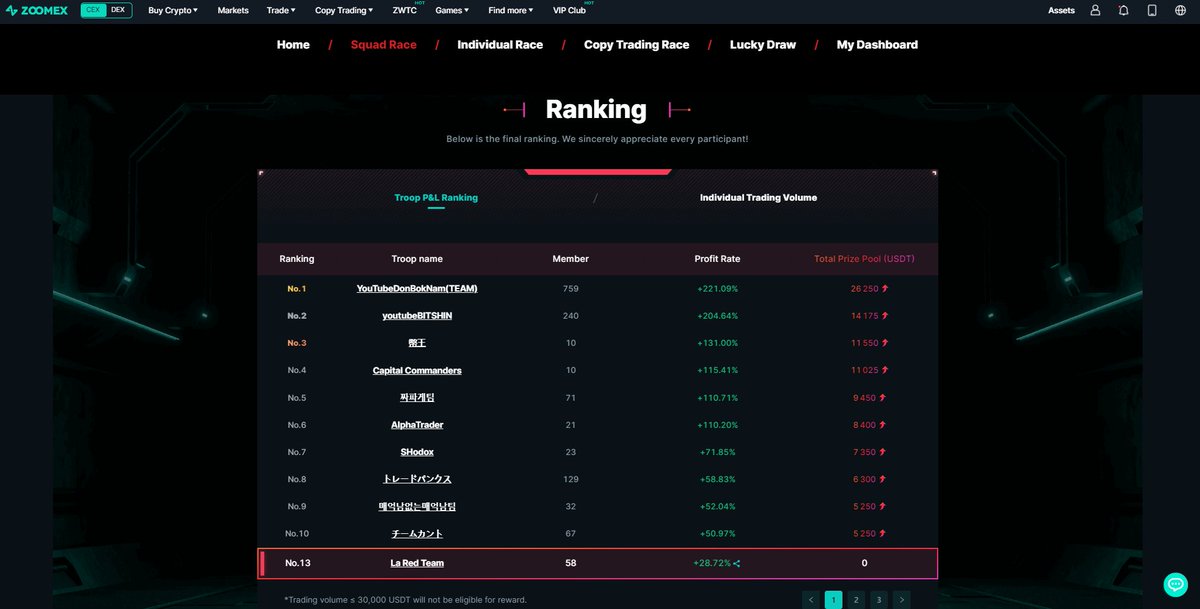The width and height of the screenshot is (1200, 609).
Task: Click Total Prize Pool (USDT) header
Action: (864, 259)
